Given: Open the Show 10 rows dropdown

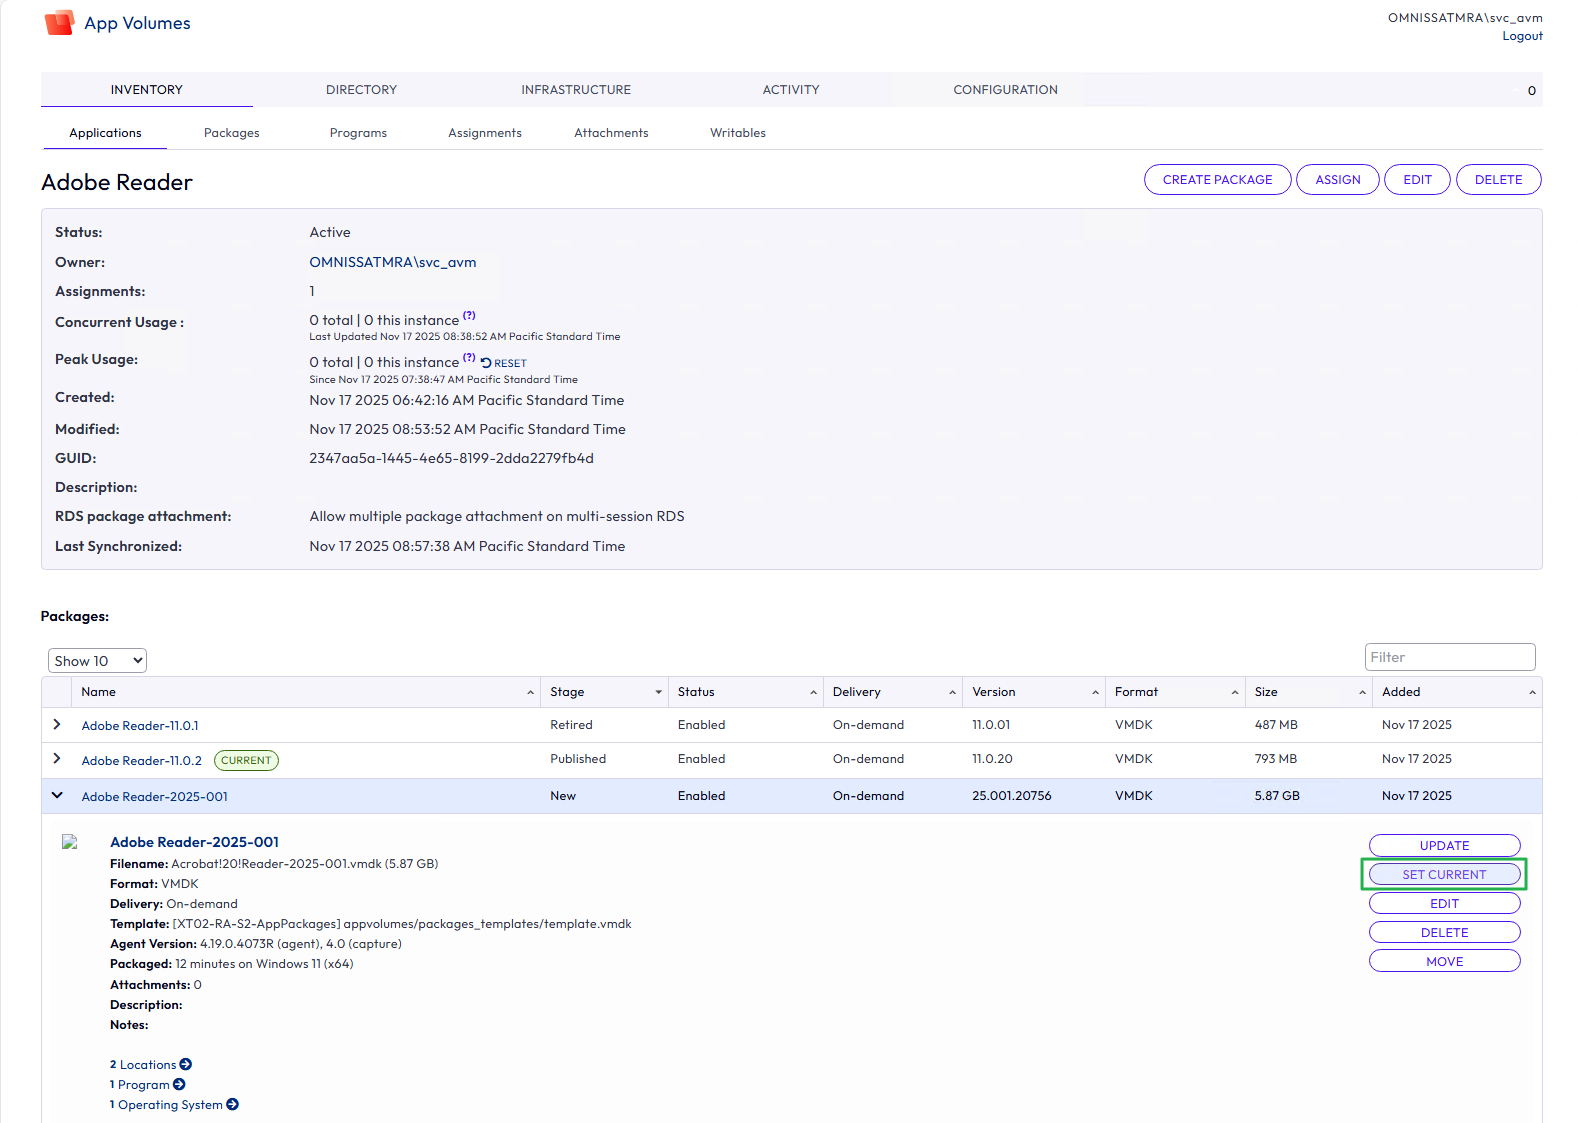Looking at the screenshot, I should tap(97, 660).
